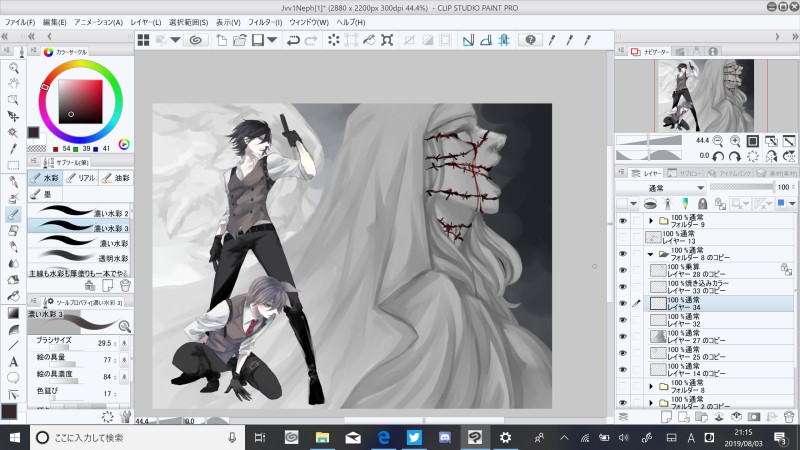Open the Clip Studio spiral launcher
Image resolution: width=800 pixels, height=450 pixels.
[x=195, y=40]
